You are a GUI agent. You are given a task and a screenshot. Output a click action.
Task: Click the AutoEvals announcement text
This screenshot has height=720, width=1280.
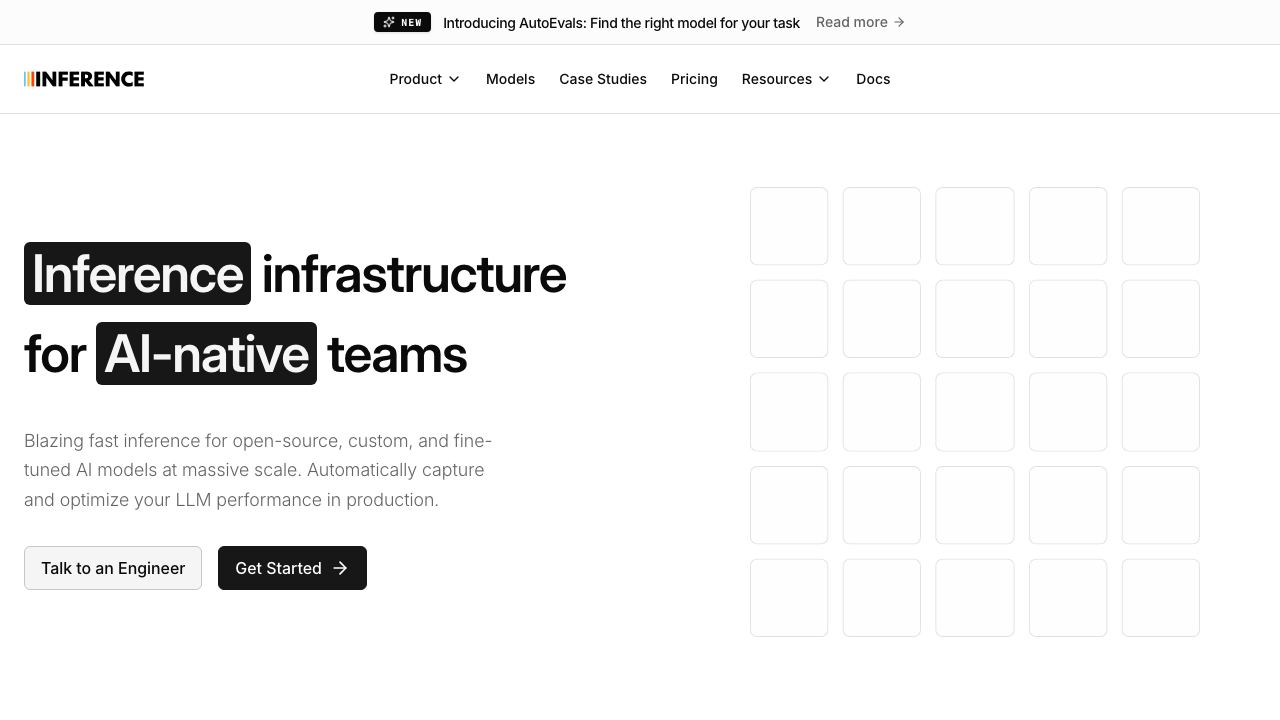pyautogui.click(x=621, y=22)
